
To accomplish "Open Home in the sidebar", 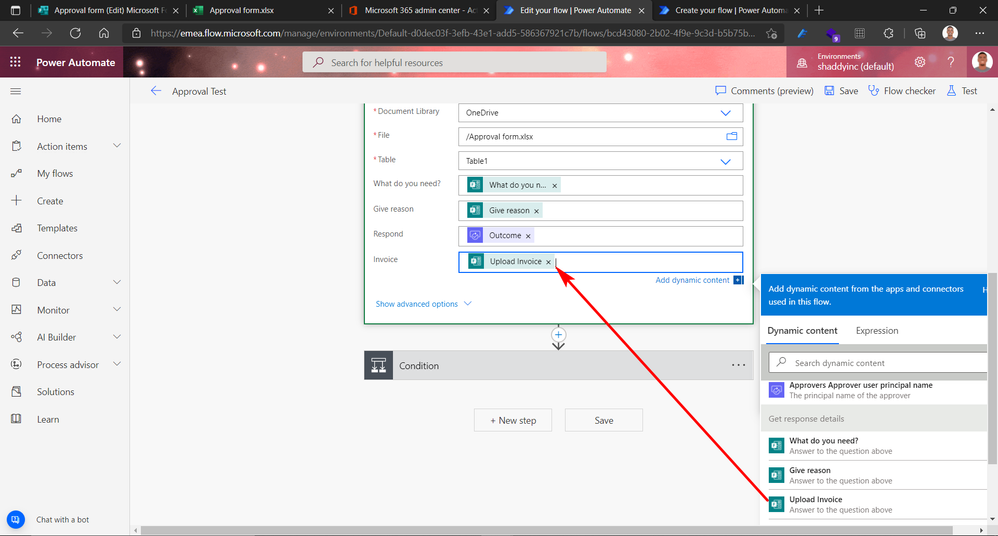I will (x=49, y=119).
